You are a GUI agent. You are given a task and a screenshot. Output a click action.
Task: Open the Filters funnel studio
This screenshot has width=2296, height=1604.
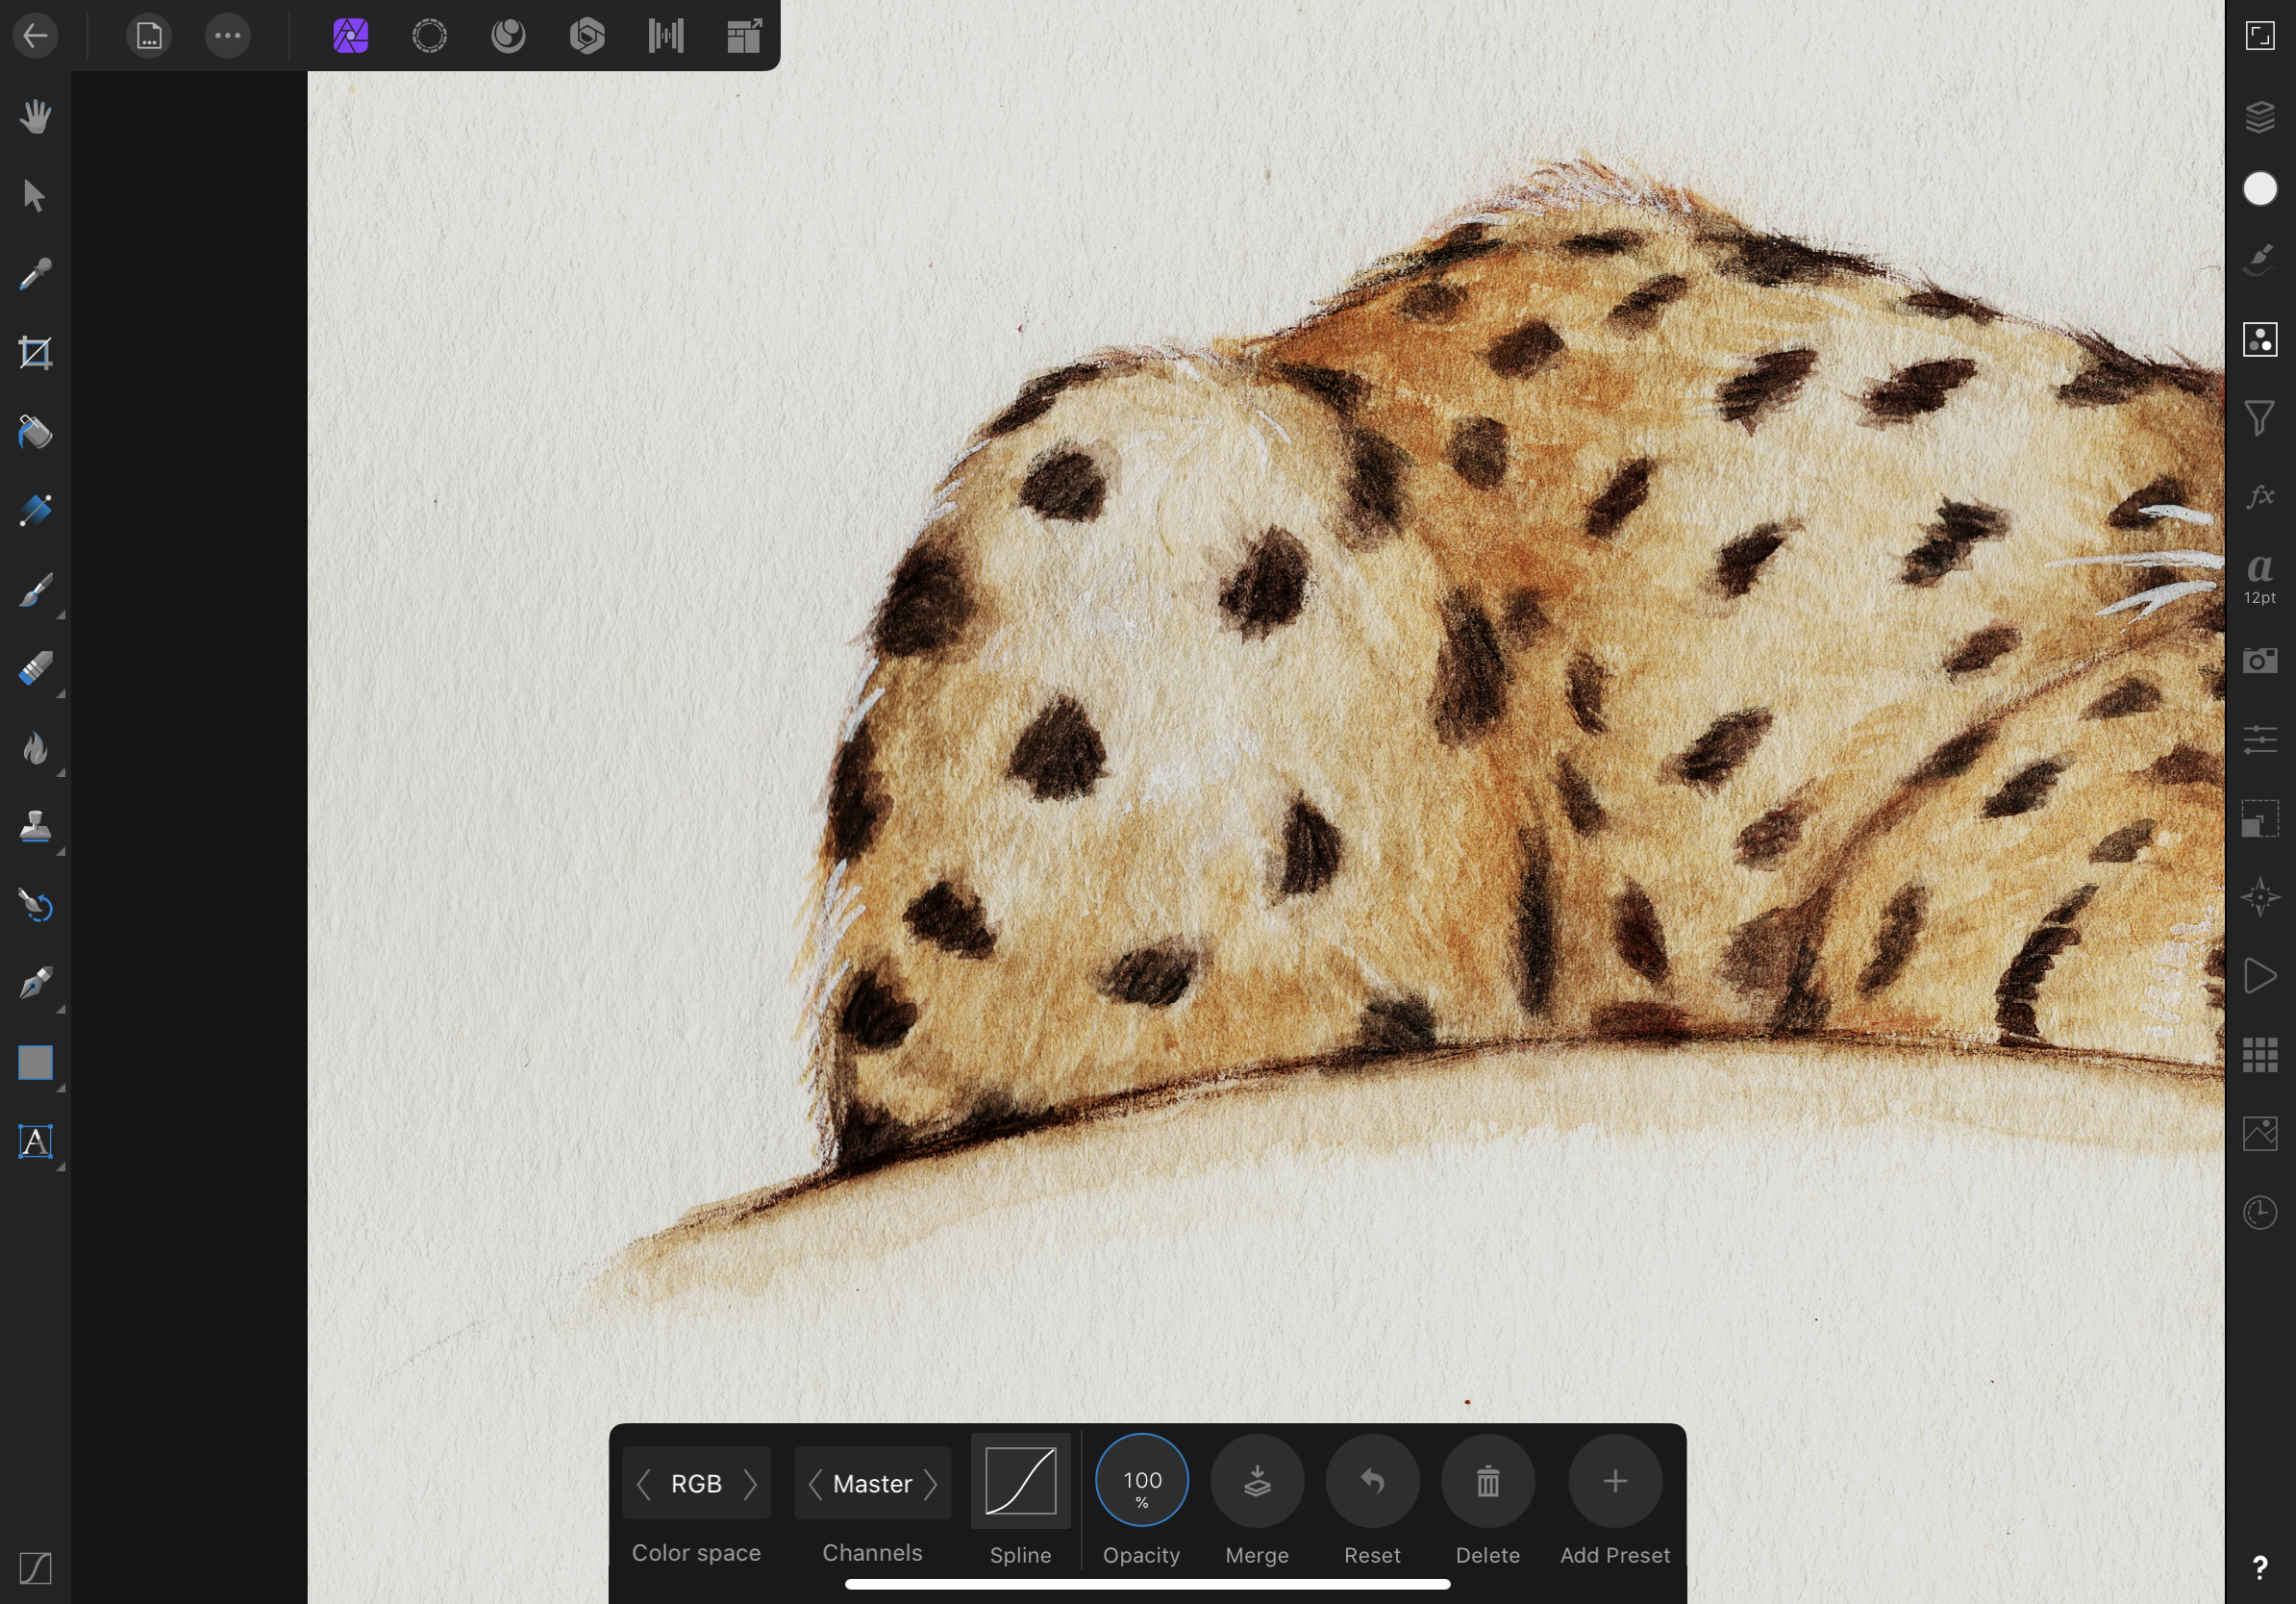2260,418
